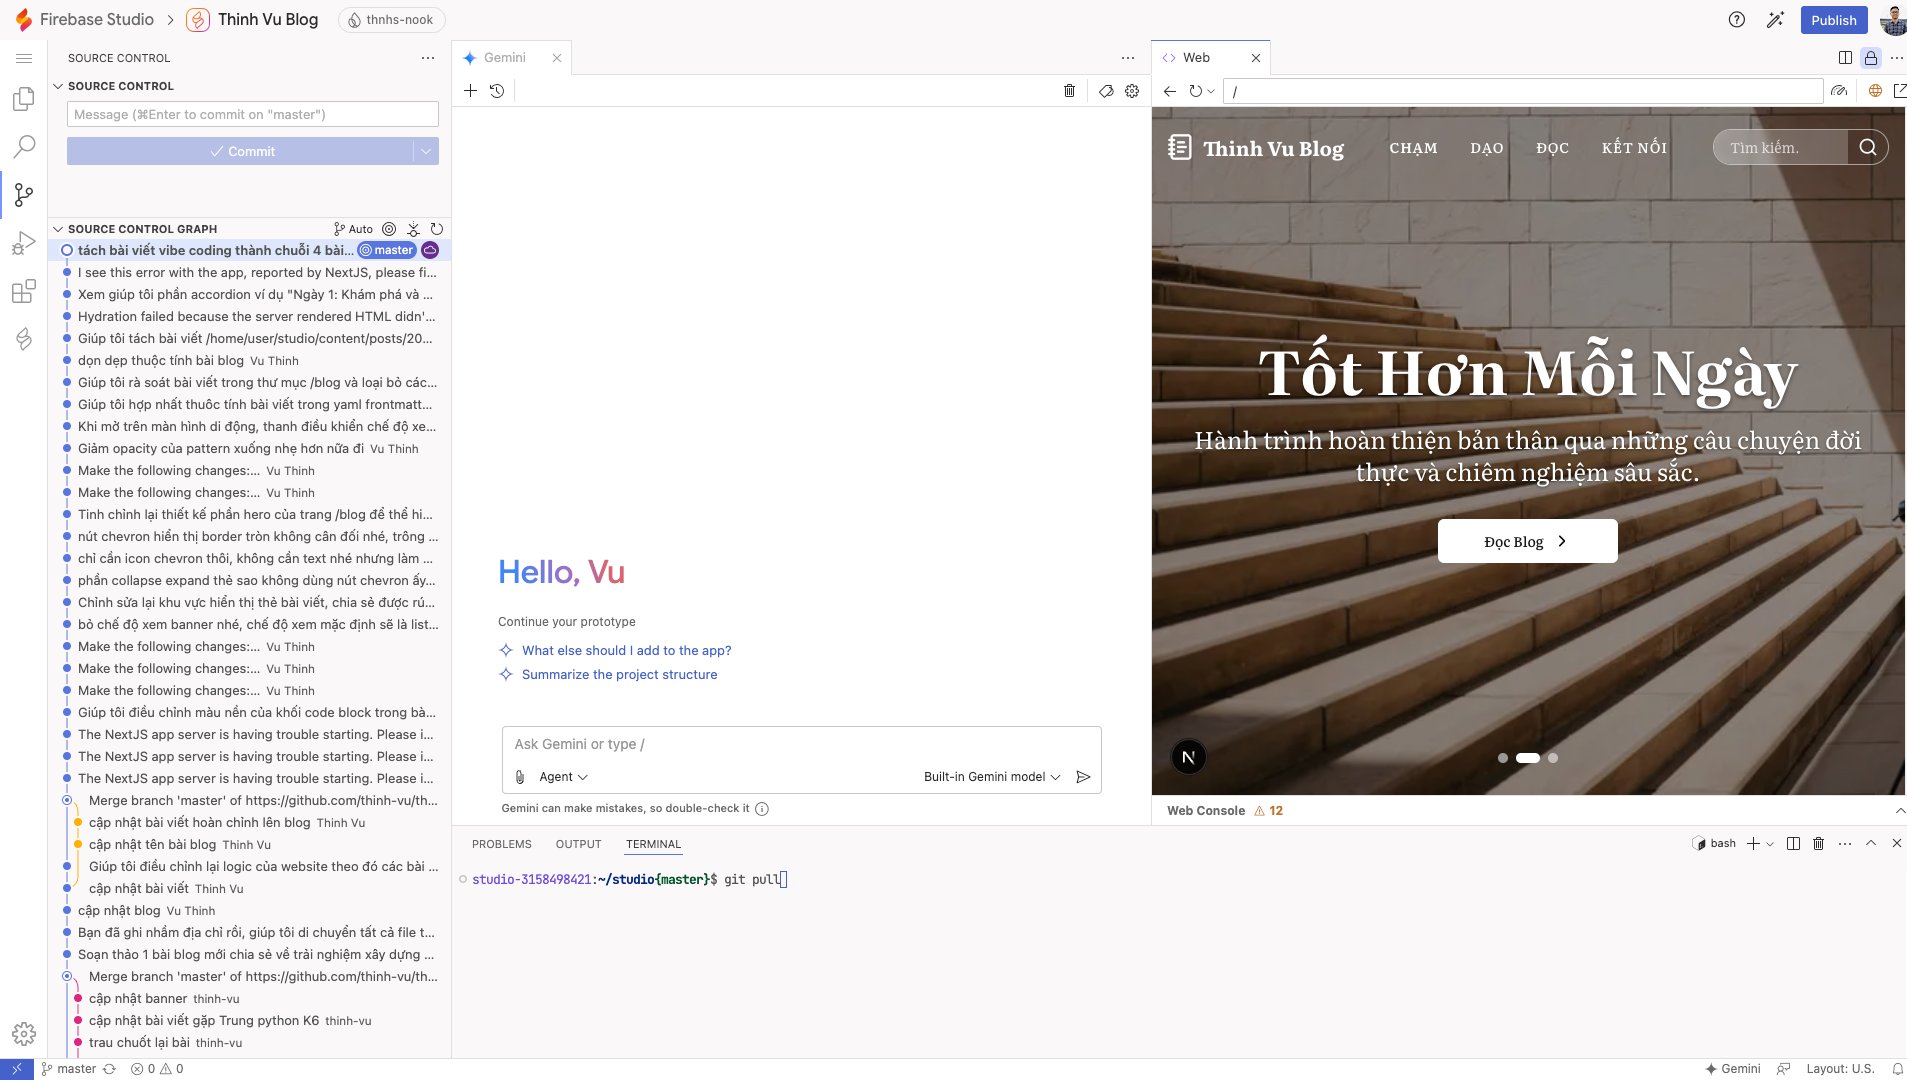This screenshot has width=1907, height=1080.
Task: Click the Publish button
Action: pyautogui.click(x=1833, y=20)
